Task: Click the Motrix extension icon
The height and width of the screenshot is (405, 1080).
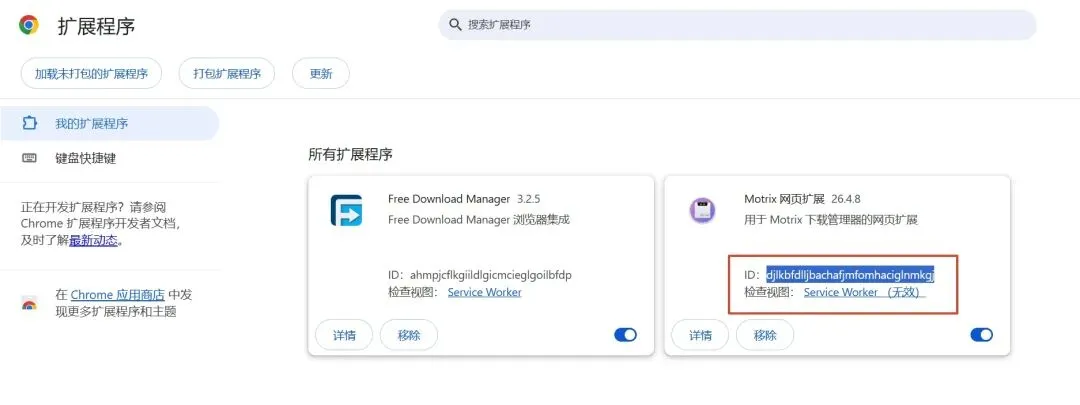Action: pos(702,209)
